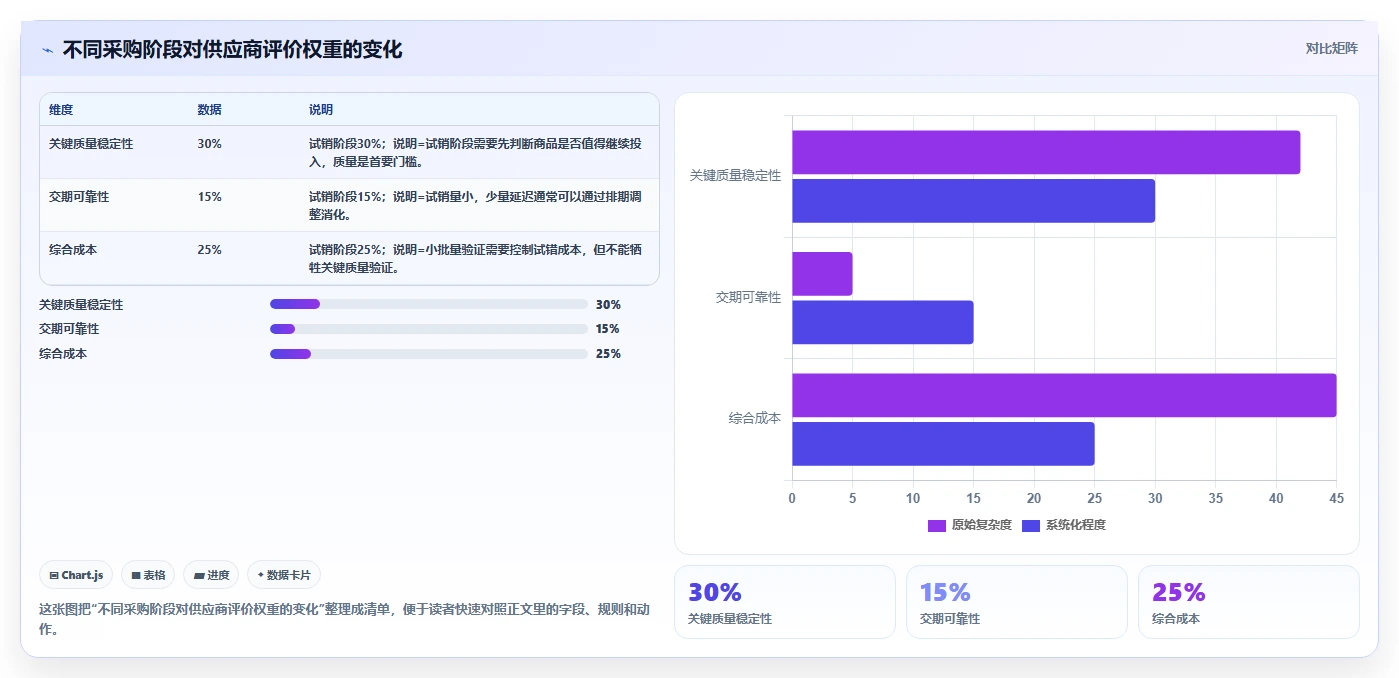This screenshot has width=1399, height=678.
Task: Click the 交期可靠性 chart axis label
Action: pos(748,298)
